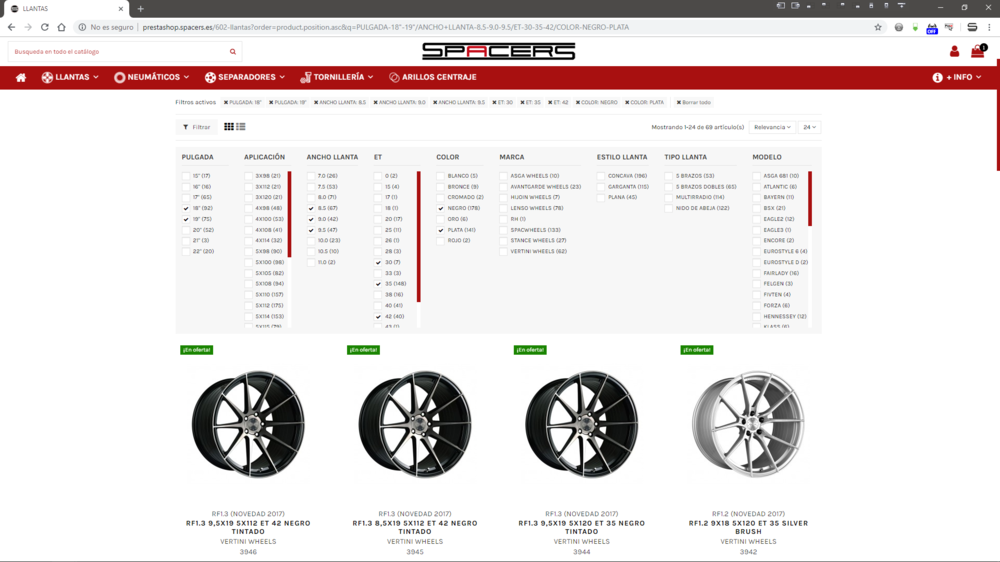Remove the ET: 35 active filter
Viewport: 1000px width, 562px height.
(522, 102)
